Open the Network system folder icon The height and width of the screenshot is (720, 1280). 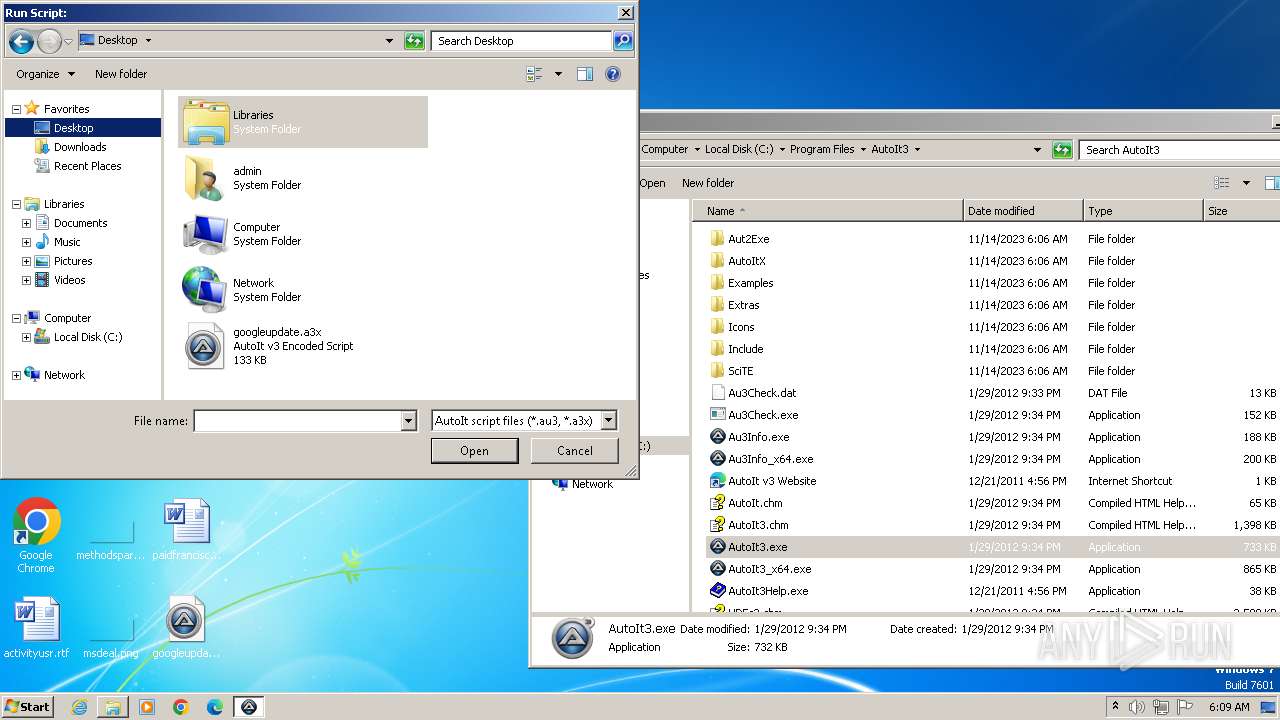(204, 290)
